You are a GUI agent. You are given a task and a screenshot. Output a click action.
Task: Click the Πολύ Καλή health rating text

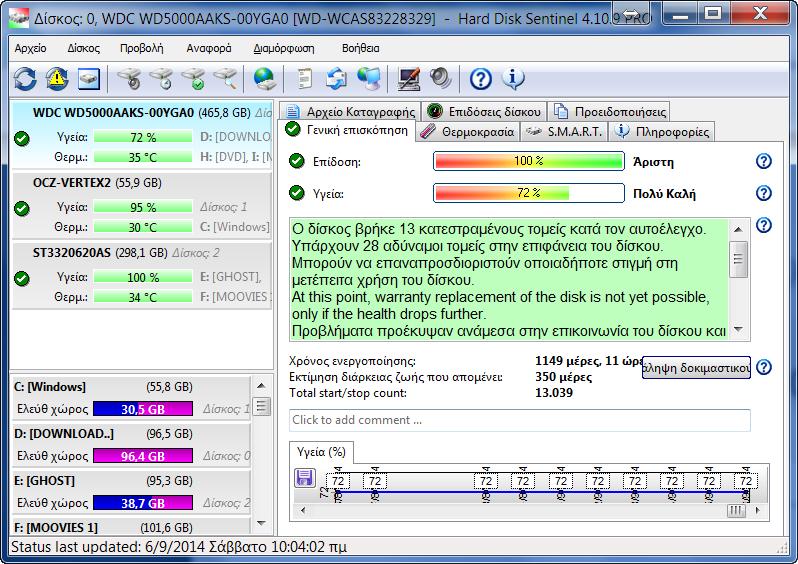pyautogui.click(x=664, y=194)
